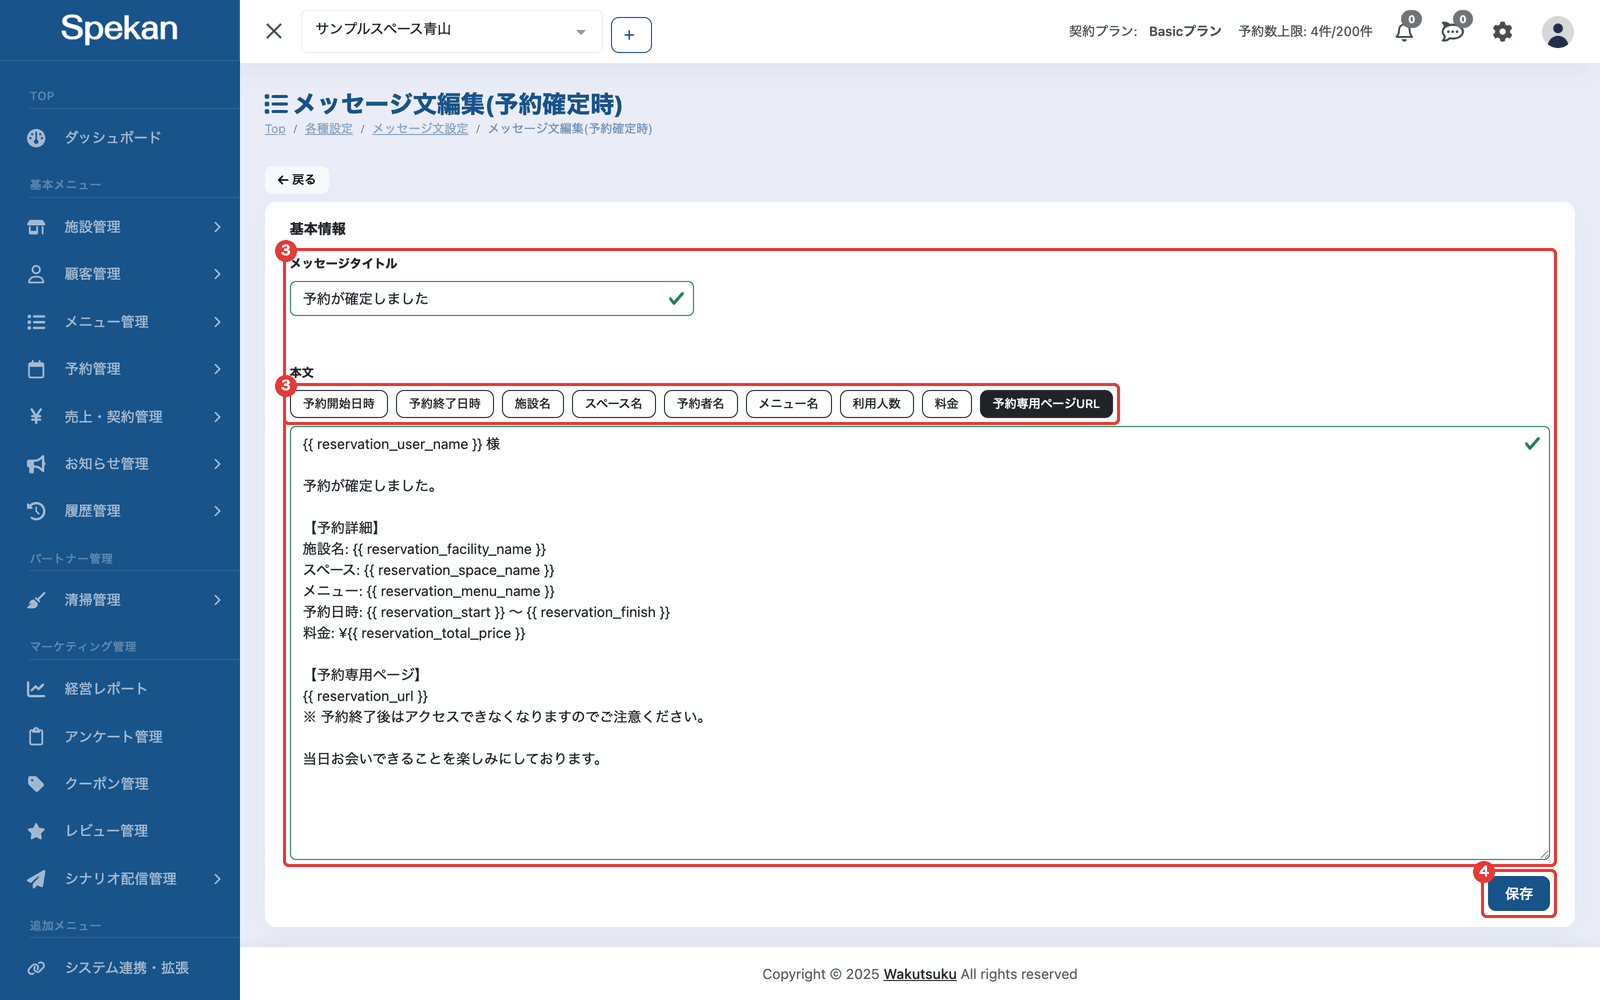Expand the 顧客管理 menu chevron
The image size is (1600, 1000).
point(217,274)
